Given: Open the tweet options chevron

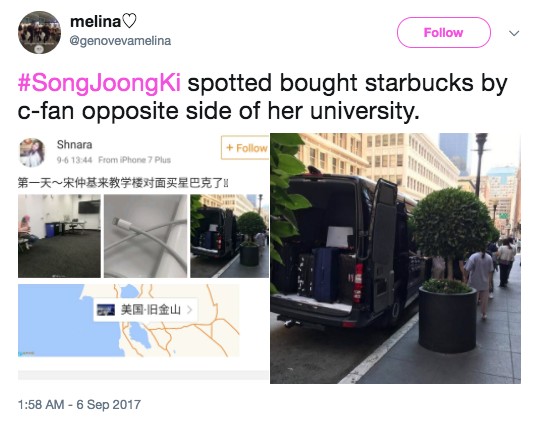Looking at the screenshot, I should 514,33.
